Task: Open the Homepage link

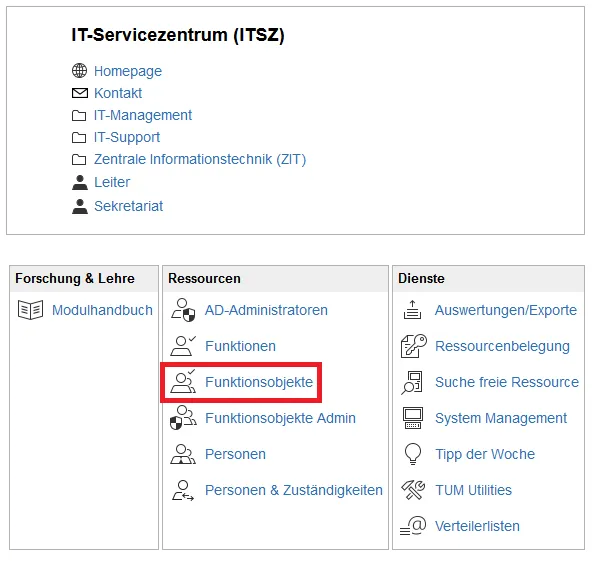Action: [x=128, y=71]
